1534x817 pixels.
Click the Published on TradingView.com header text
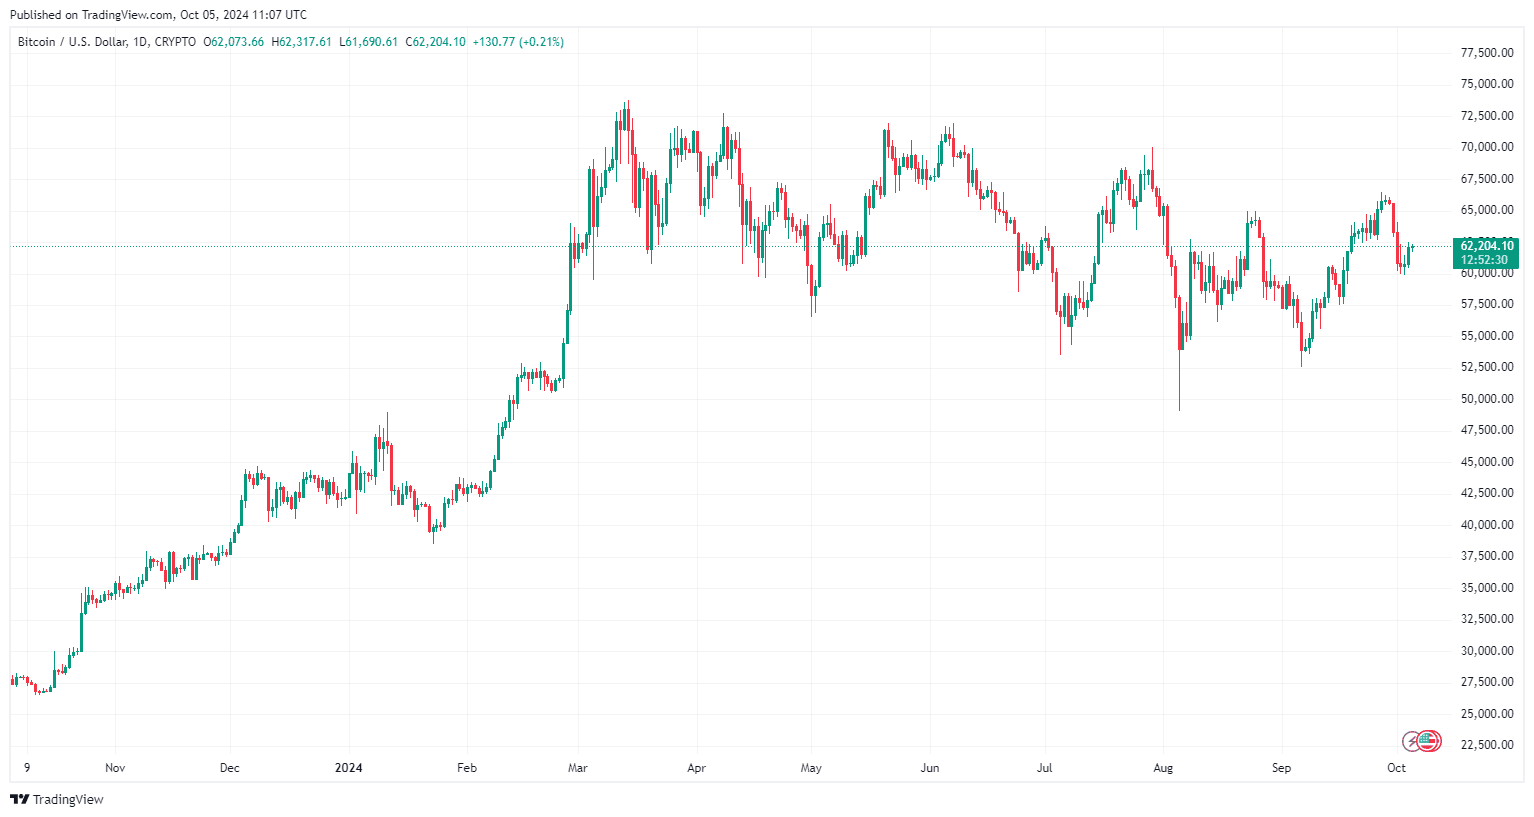158,15
